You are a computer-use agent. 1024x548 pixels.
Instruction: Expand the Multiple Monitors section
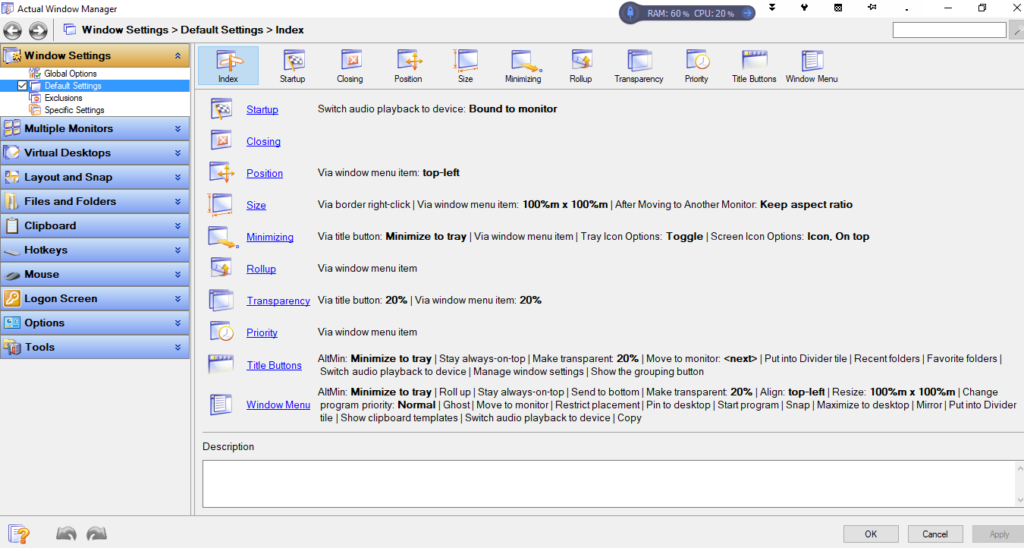tap(177, 129)
